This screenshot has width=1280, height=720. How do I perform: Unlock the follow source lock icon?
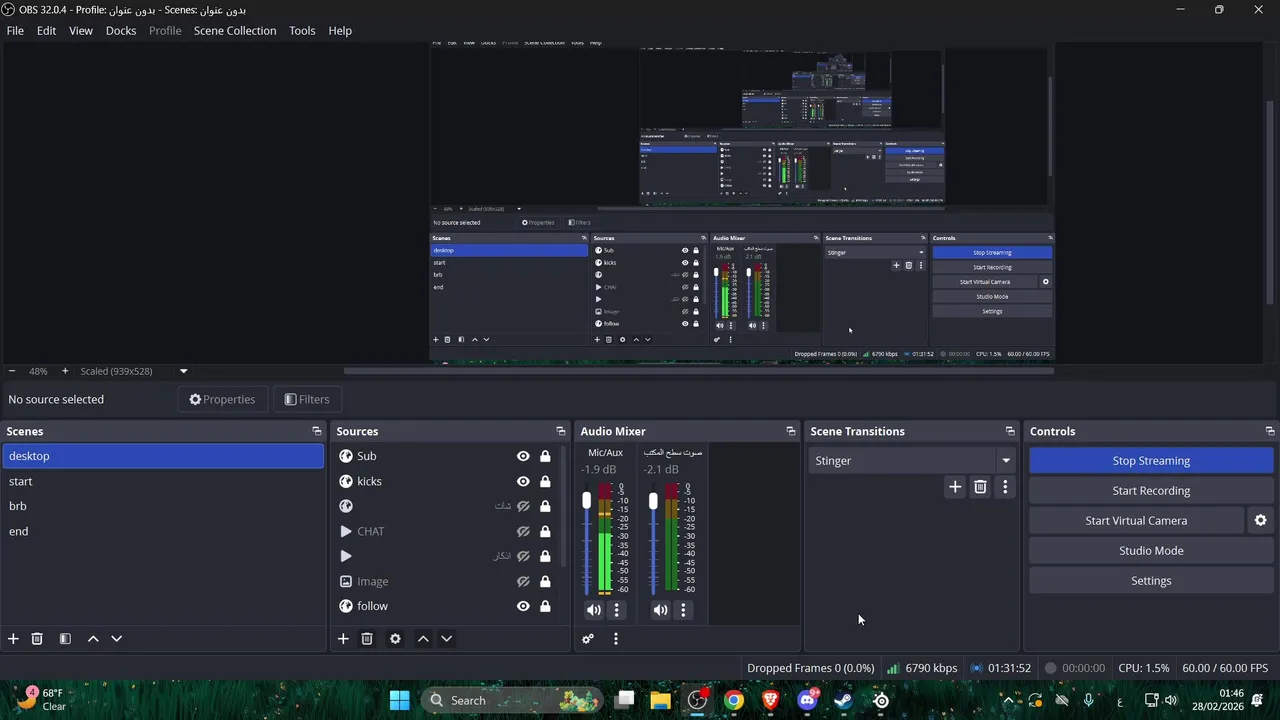[545, 606]
